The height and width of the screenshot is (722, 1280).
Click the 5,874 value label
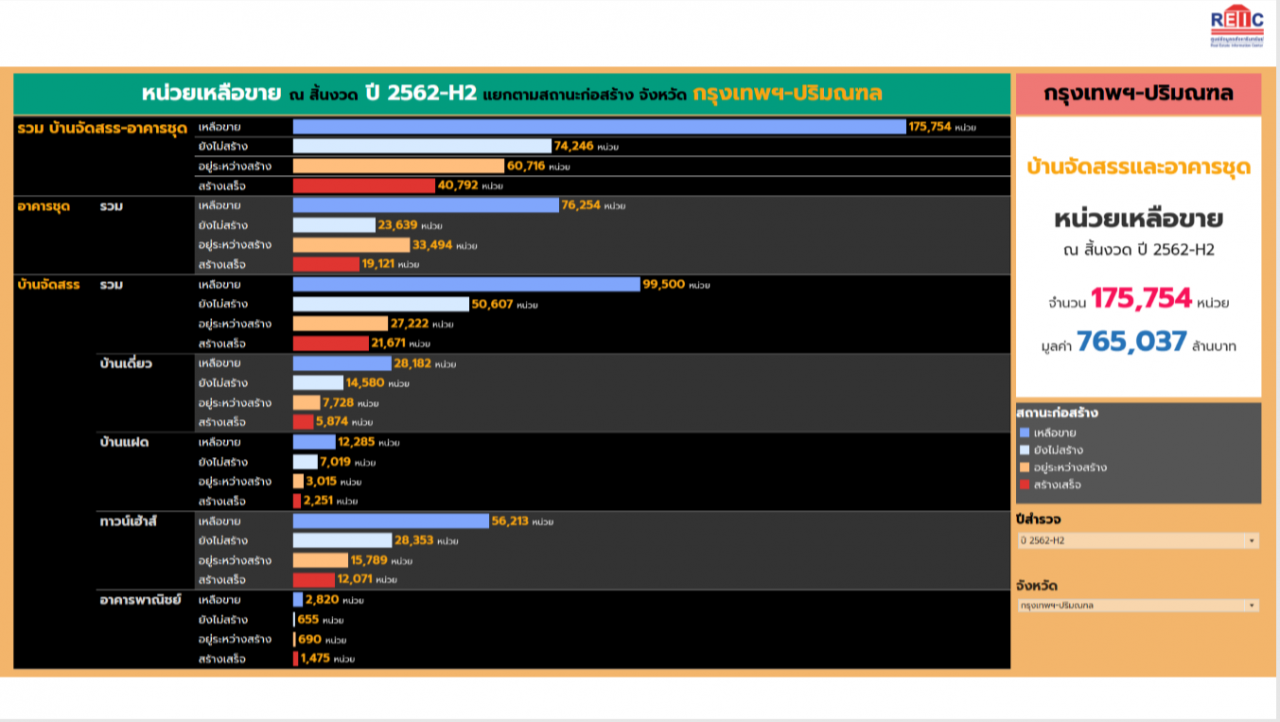click(x=332, y=422)
